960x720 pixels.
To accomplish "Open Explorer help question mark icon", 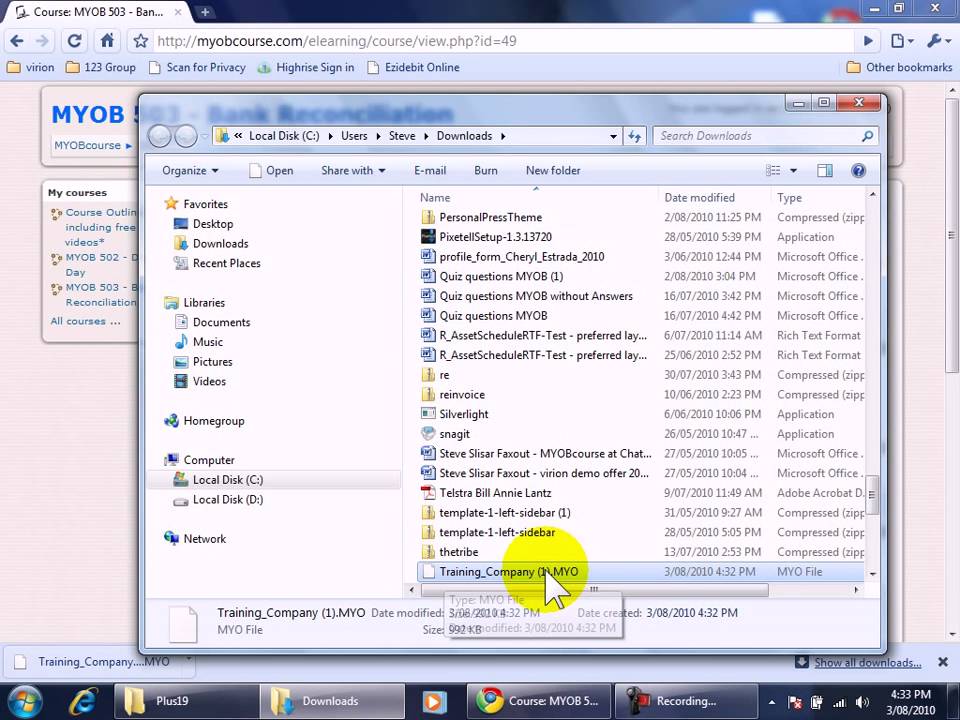I will (x=858, y=171).
